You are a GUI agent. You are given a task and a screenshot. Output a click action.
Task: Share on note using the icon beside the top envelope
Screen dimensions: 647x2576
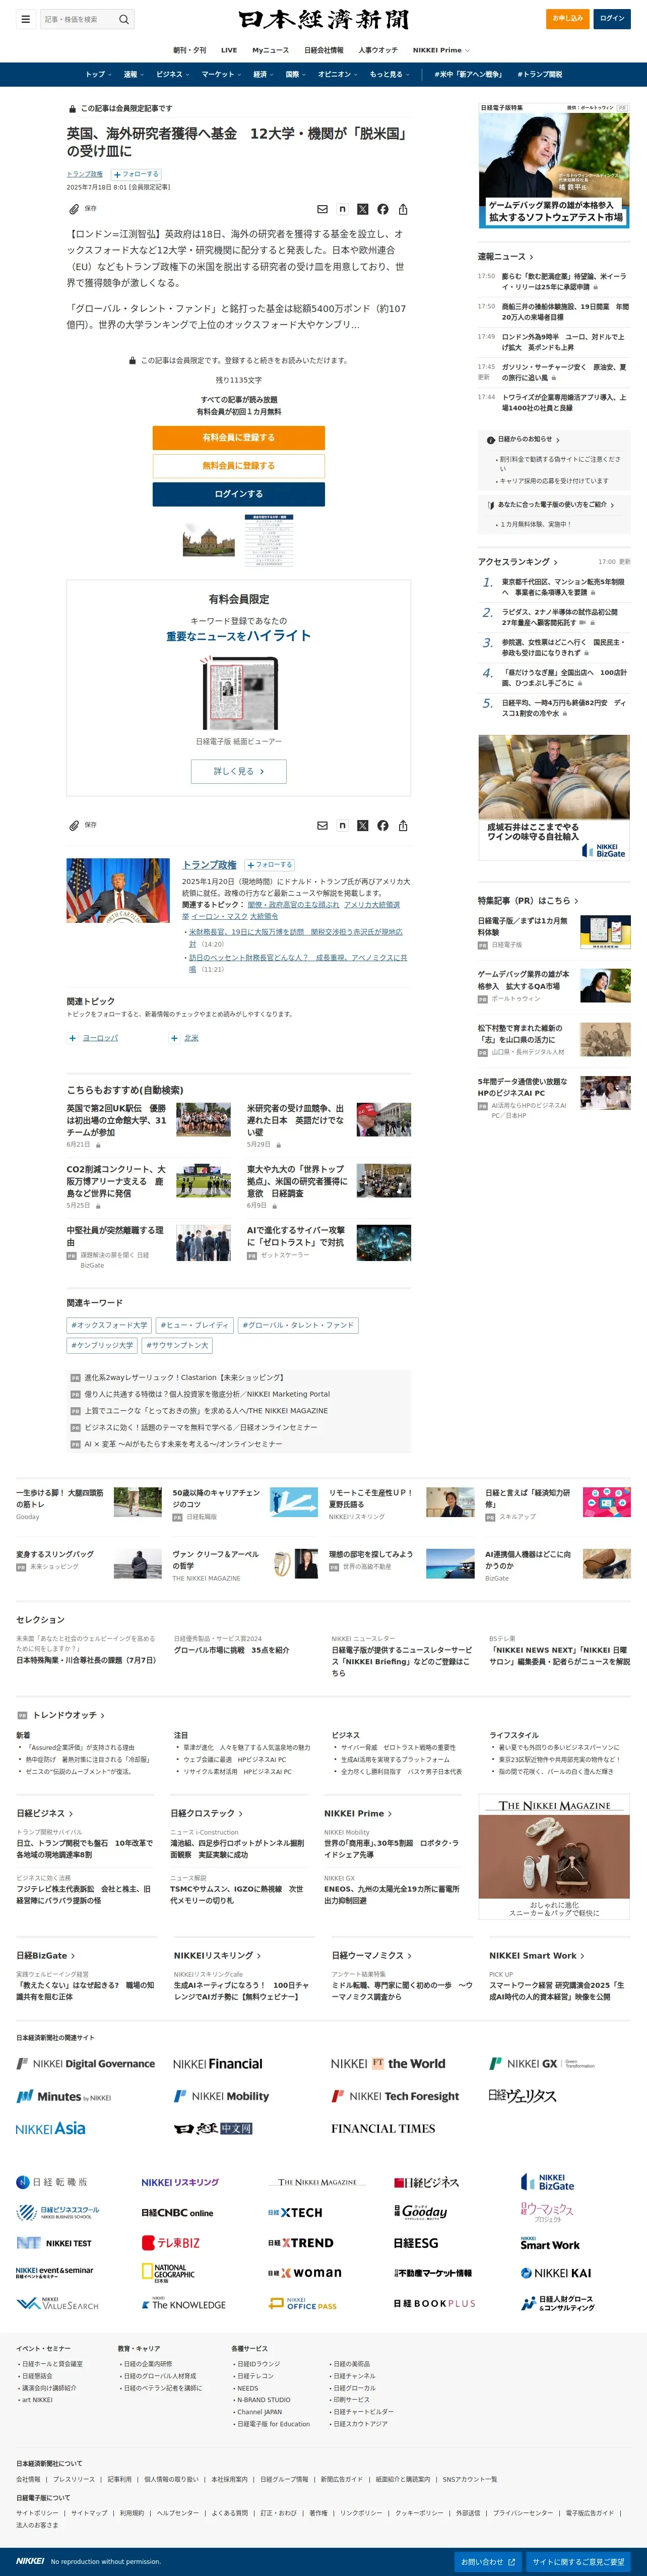[x=342, y=209]
